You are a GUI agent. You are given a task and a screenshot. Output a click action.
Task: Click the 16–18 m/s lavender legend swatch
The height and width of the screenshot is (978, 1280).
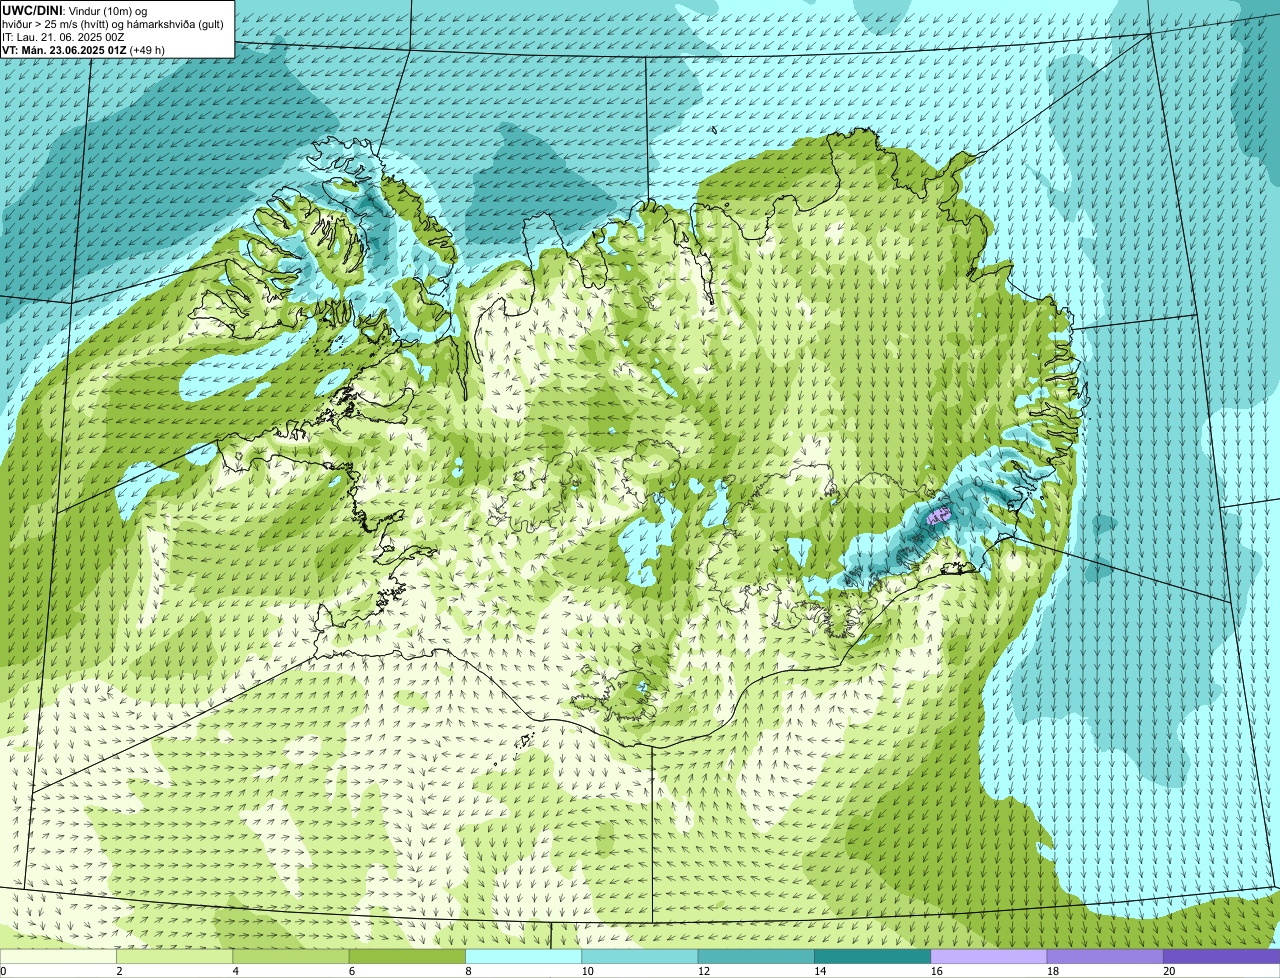[989, 956]
